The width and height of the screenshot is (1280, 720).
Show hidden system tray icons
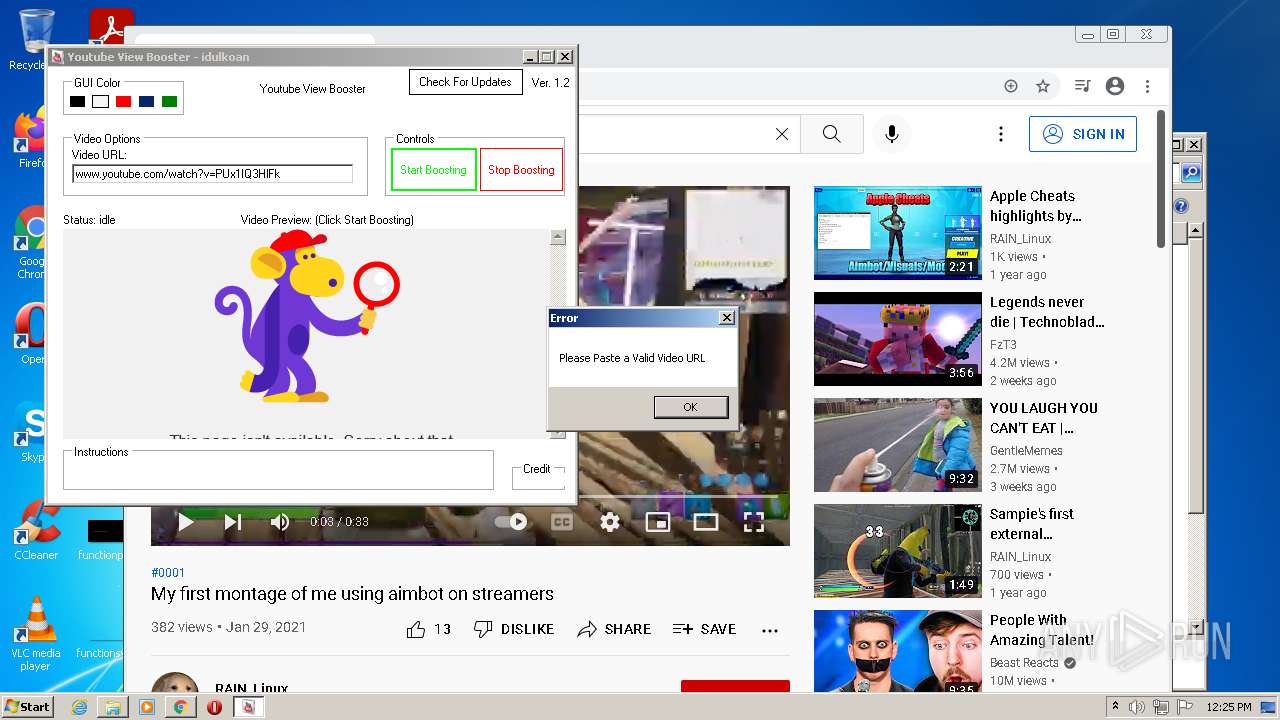pos(1115,707)
